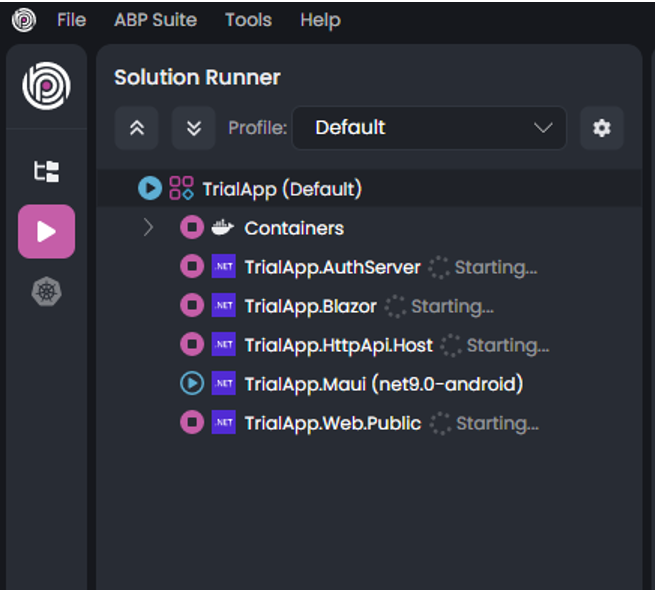
Task: Expand all items with double-down chevron
Action: (x=193, y=128)
